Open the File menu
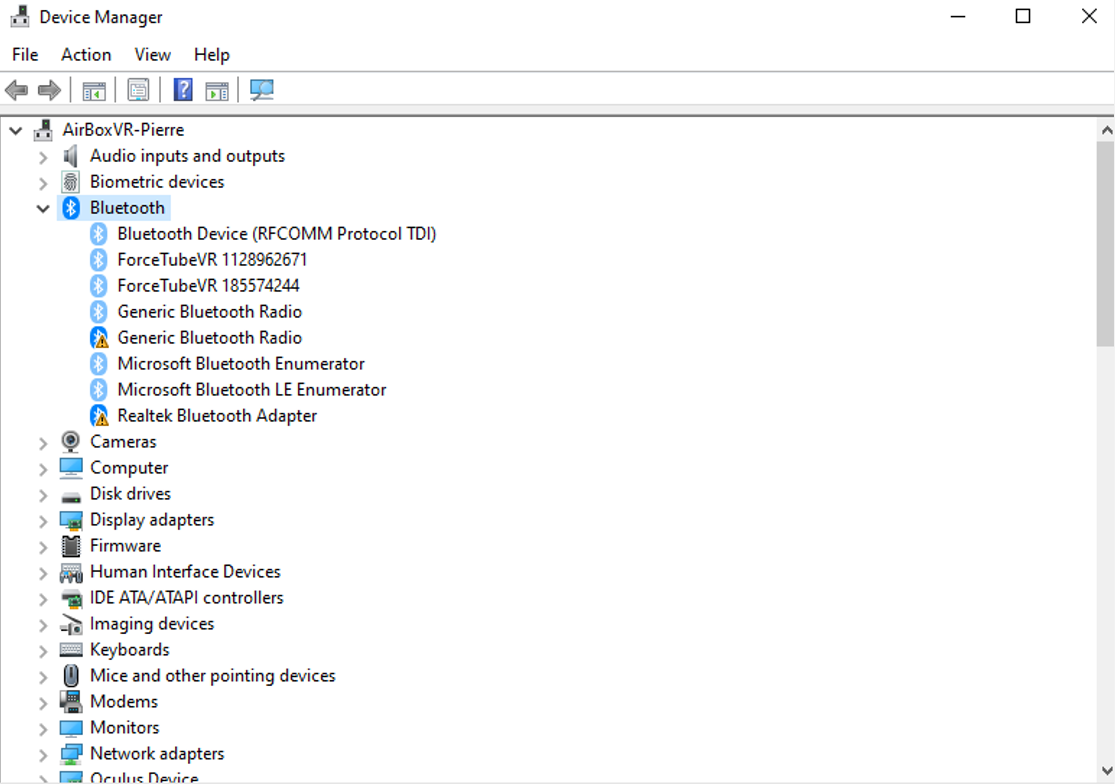This screenshot has height=784, width=1115. coord(25,55)
